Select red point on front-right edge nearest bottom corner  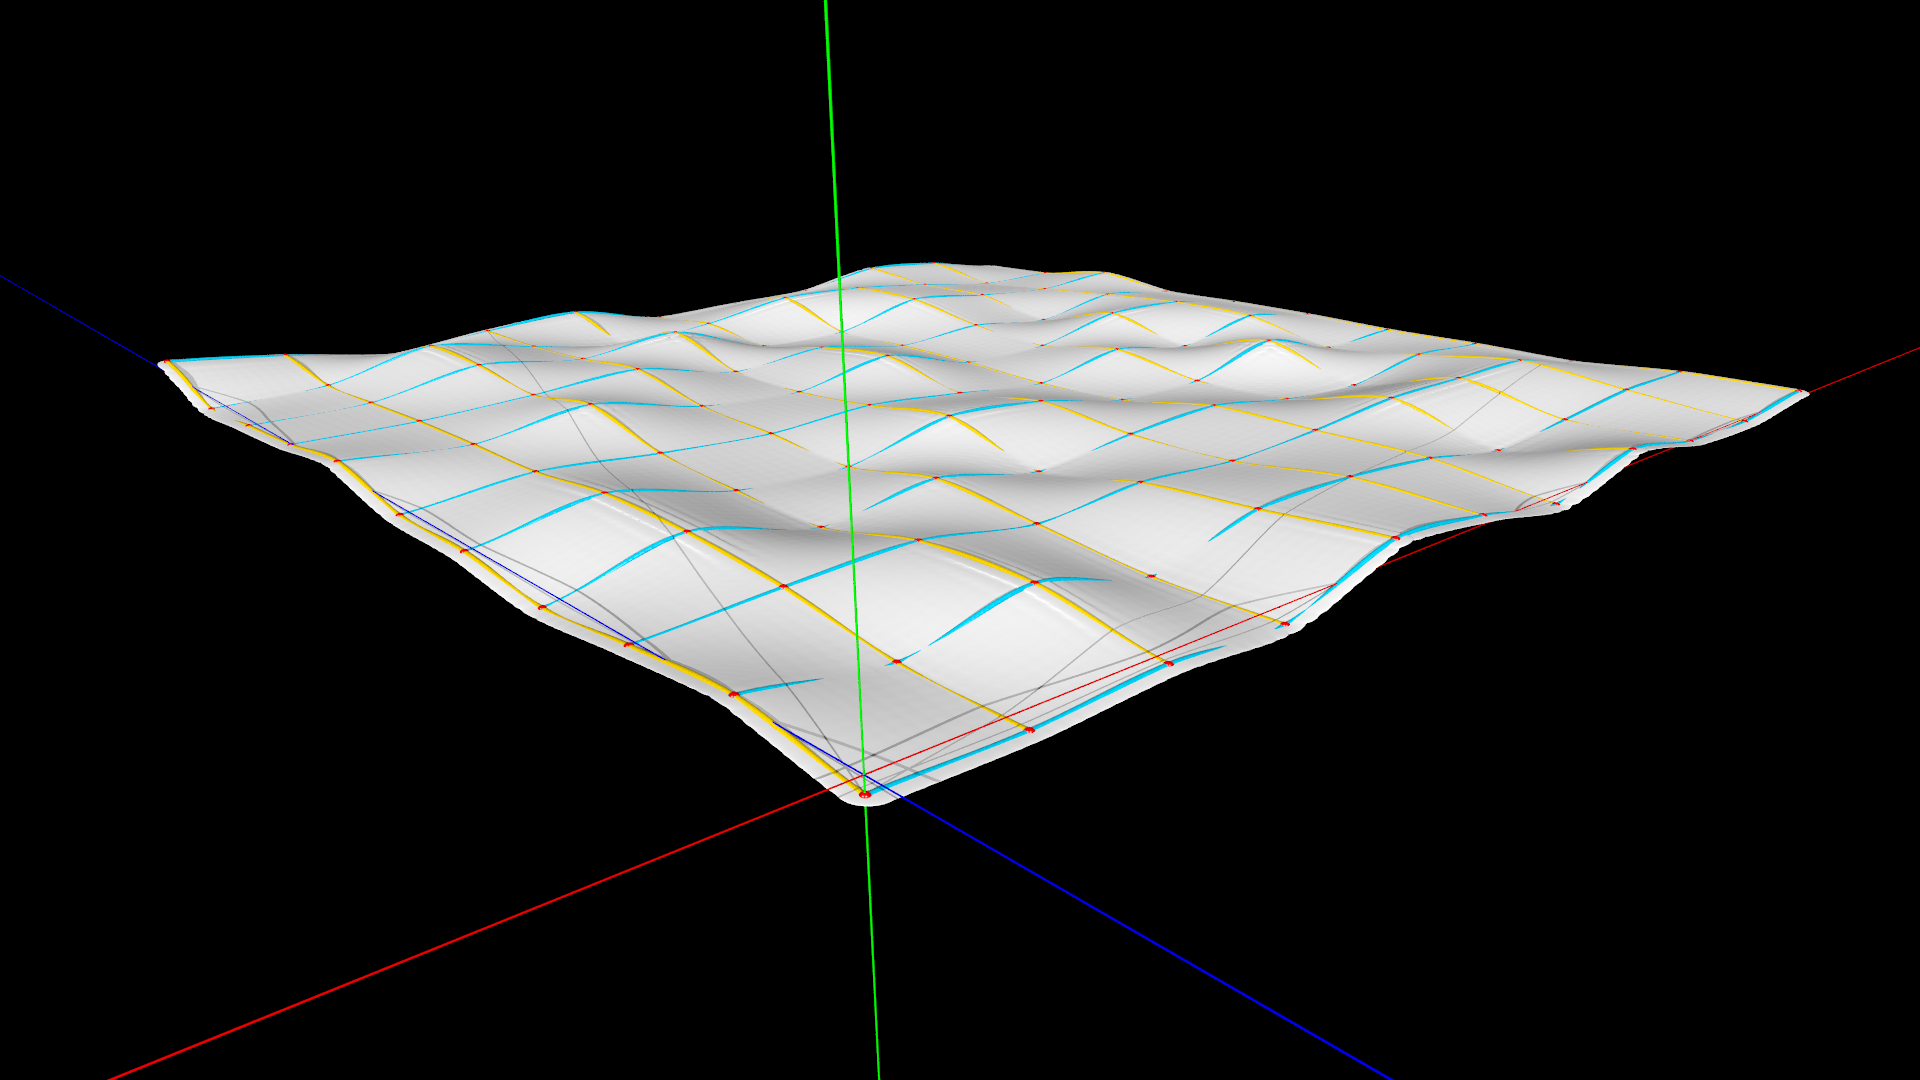tap(1029, 729)
